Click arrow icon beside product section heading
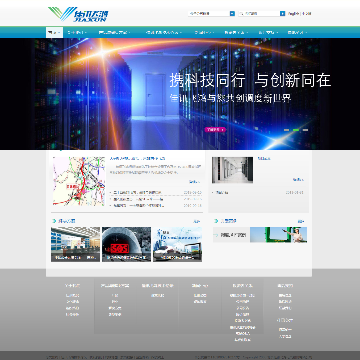The height and width of the screenshot is (360, 360). coord(54,221)
